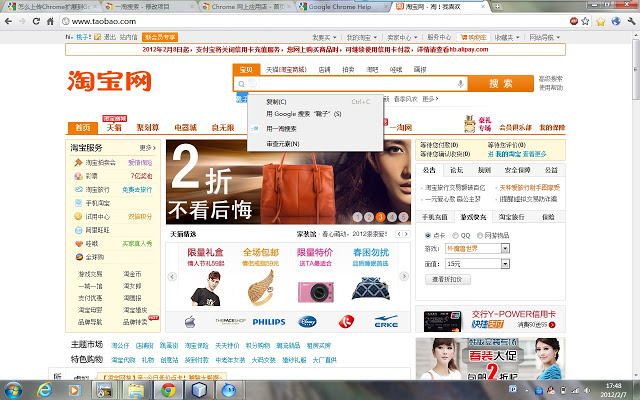The image size is (640, 400).
Task: Jump to banner slide 4
Action: tap(392, 217)
